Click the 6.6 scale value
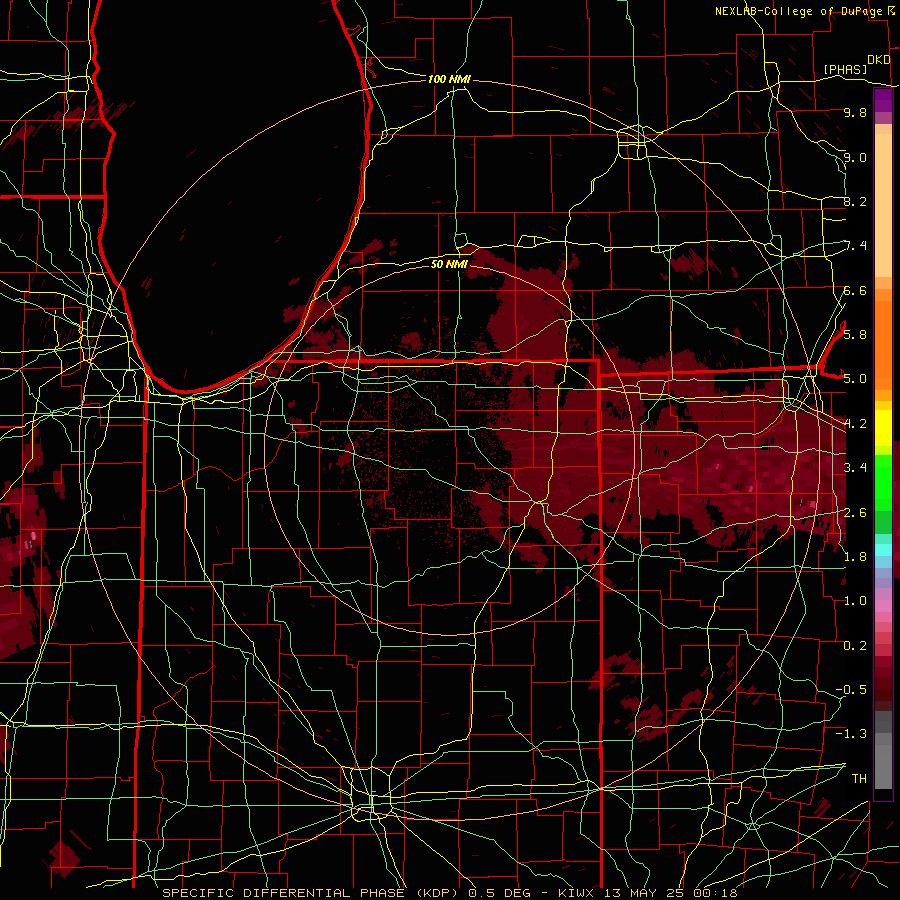This screenshot has width=900, height=900. 855,291
